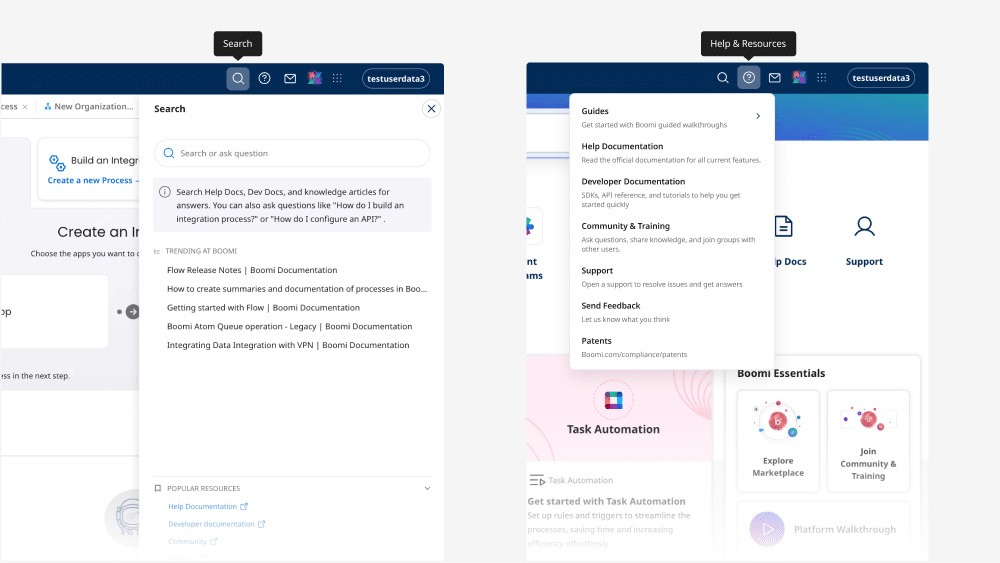Viewport: 1000px width, 563px height.
Task: Click the Help Docs document icon
Action: tap(783, 227)
